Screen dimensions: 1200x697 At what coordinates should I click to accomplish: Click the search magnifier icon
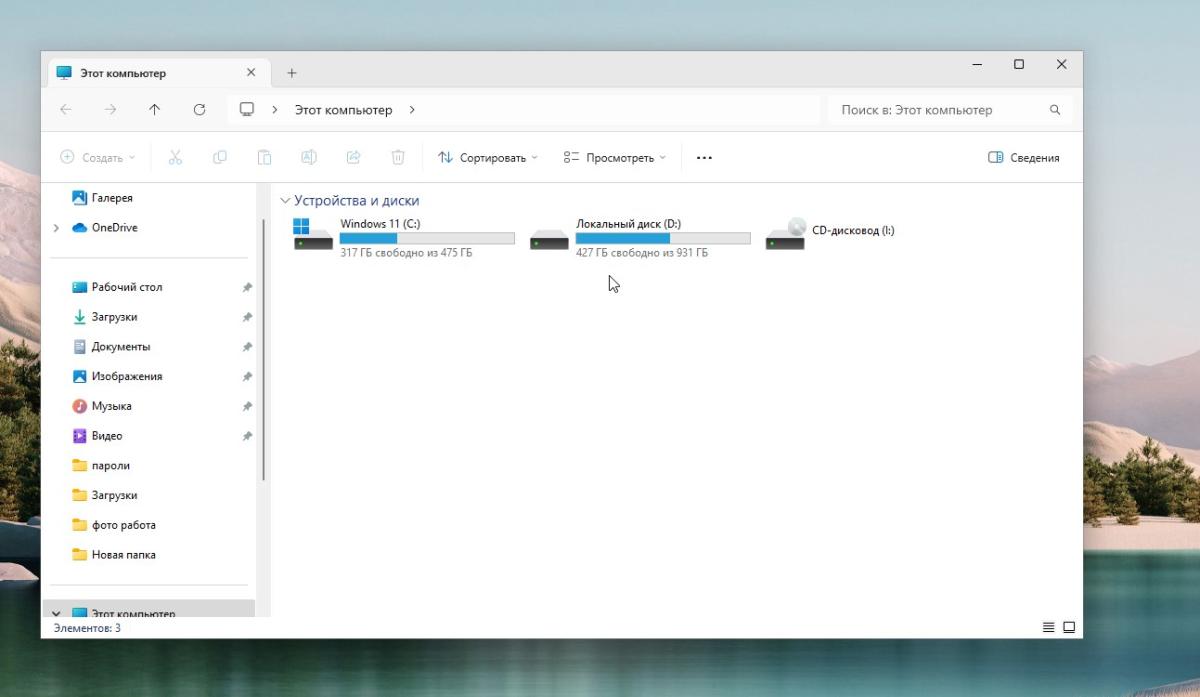click(x=1055, y=110)
